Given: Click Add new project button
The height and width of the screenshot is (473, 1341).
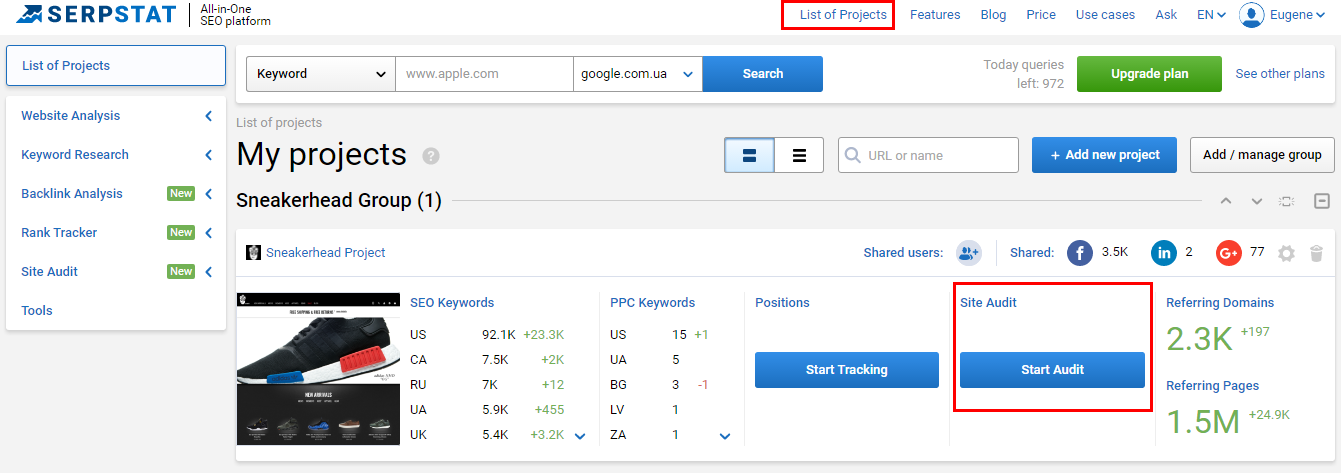Looking at the screenshot, I should (1104, 155).
